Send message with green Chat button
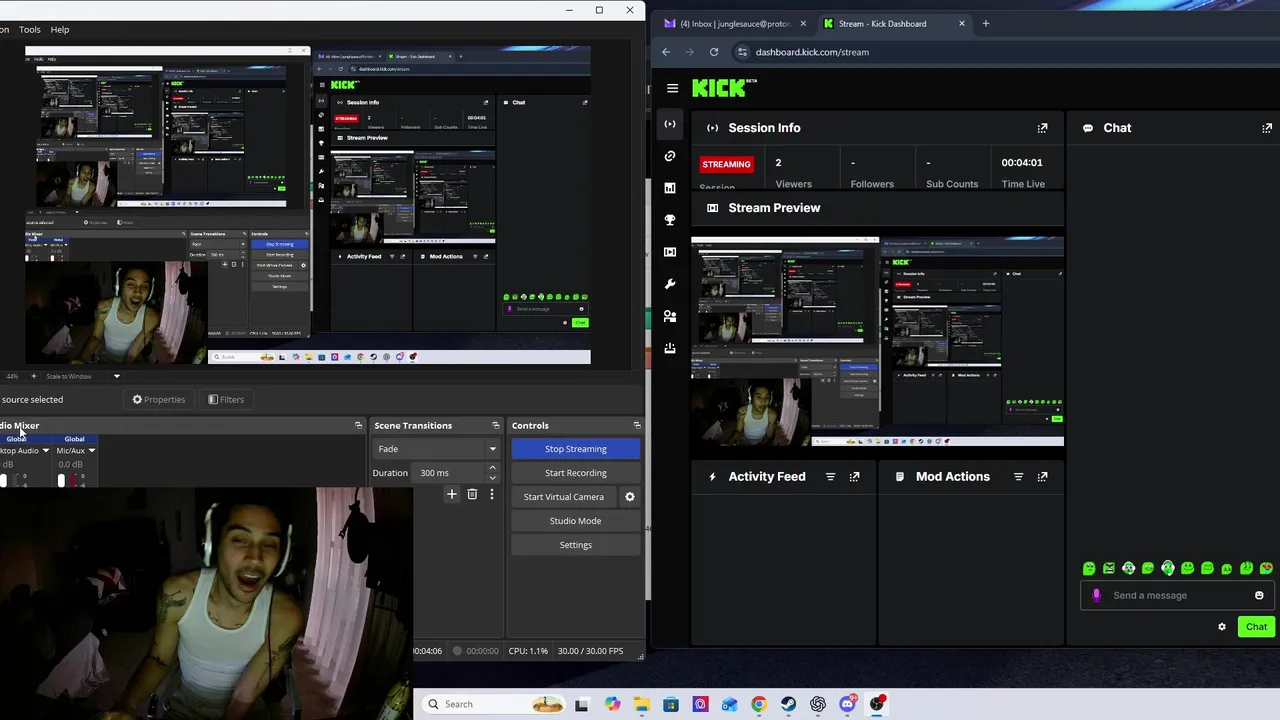This screenshot has height=720, width=1280. pos(1256,627)
